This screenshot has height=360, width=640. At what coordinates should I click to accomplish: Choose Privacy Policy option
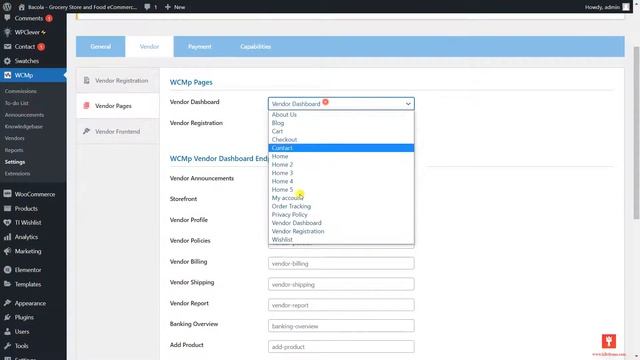click(x=341, y=215)
